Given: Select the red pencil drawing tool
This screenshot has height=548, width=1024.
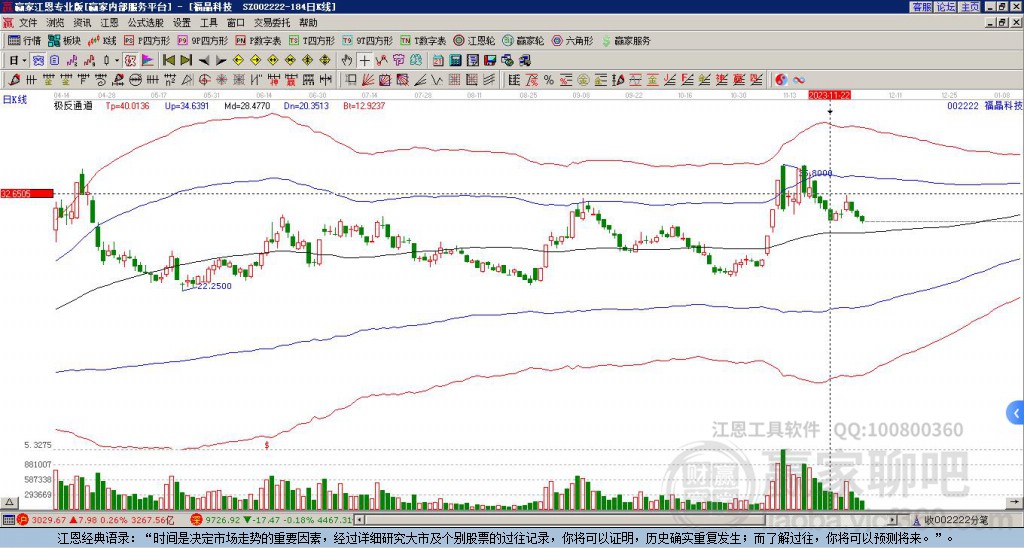Looking at the screenshot, I should tap(14, 80).
